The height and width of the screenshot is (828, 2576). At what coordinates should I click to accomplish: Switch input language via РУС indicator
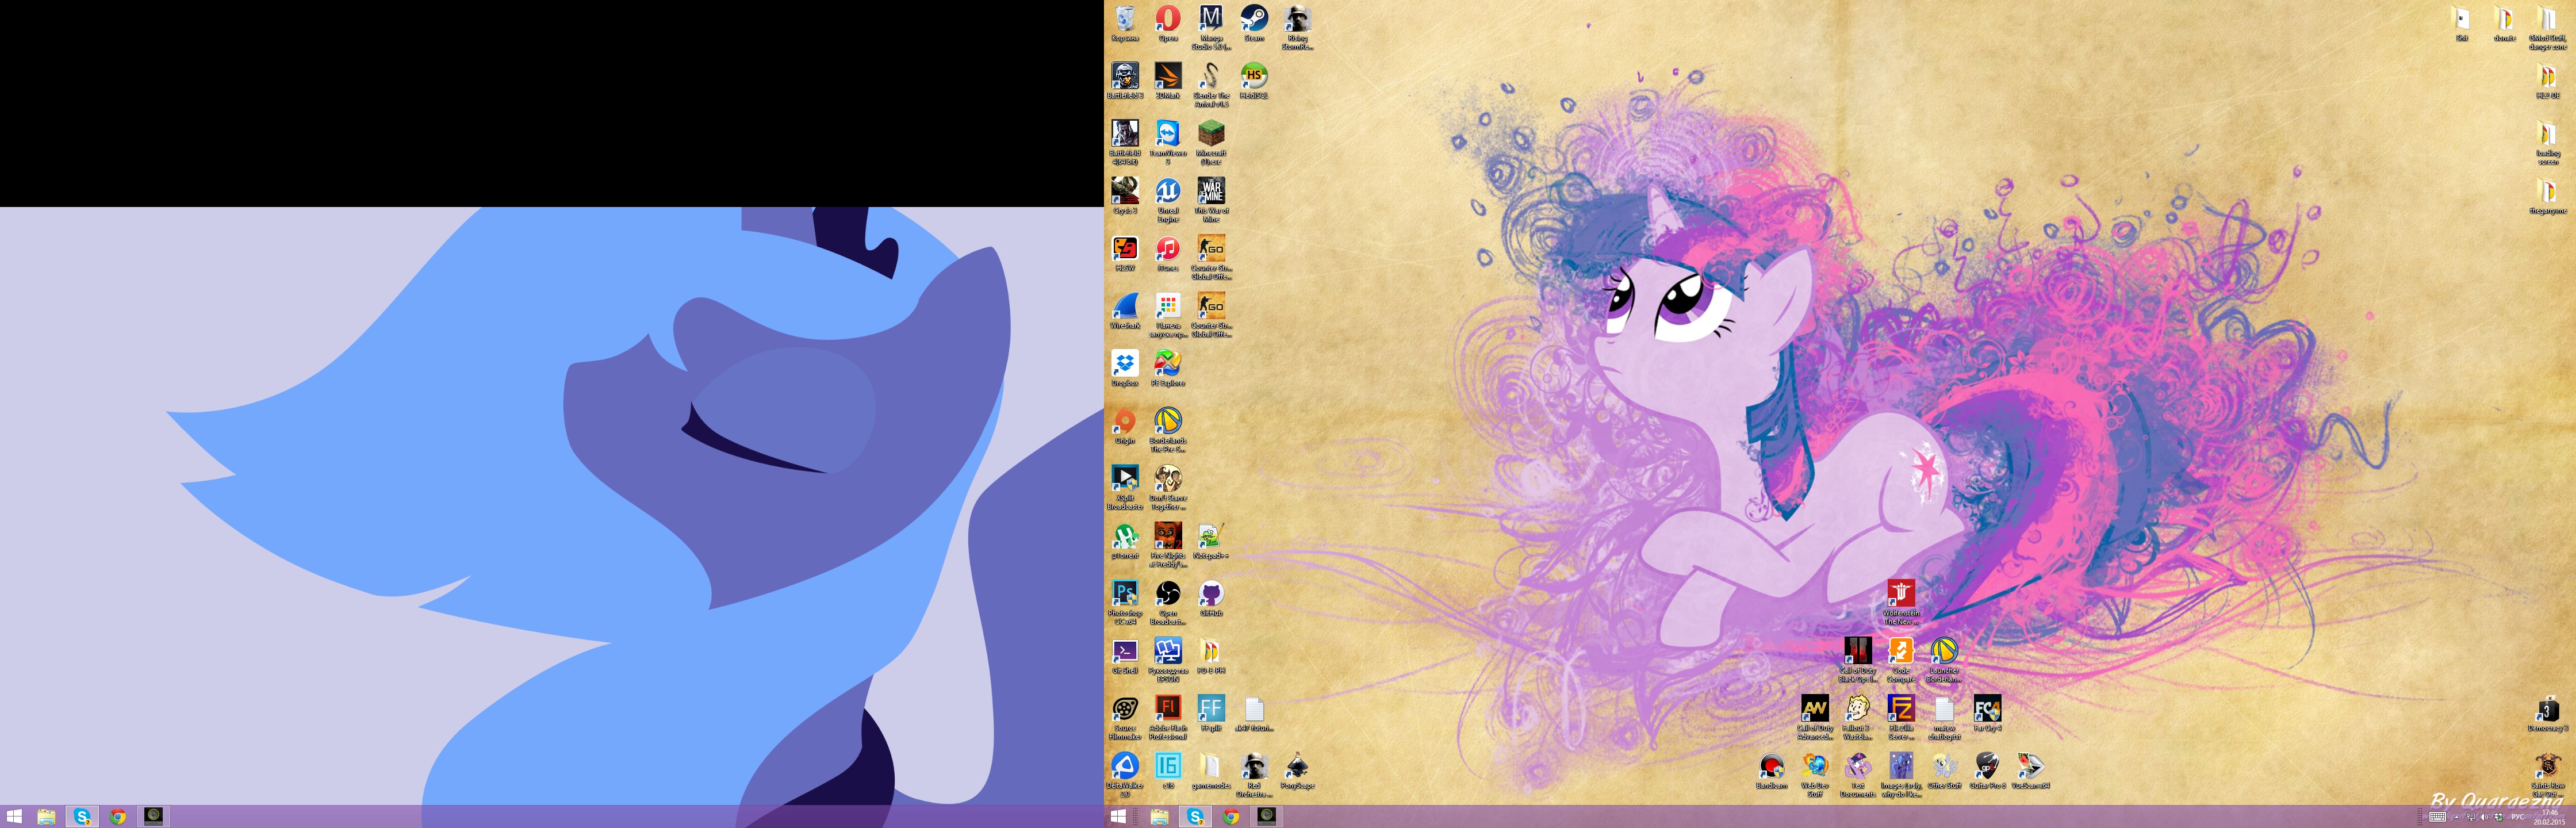(x=2517, y=817)
